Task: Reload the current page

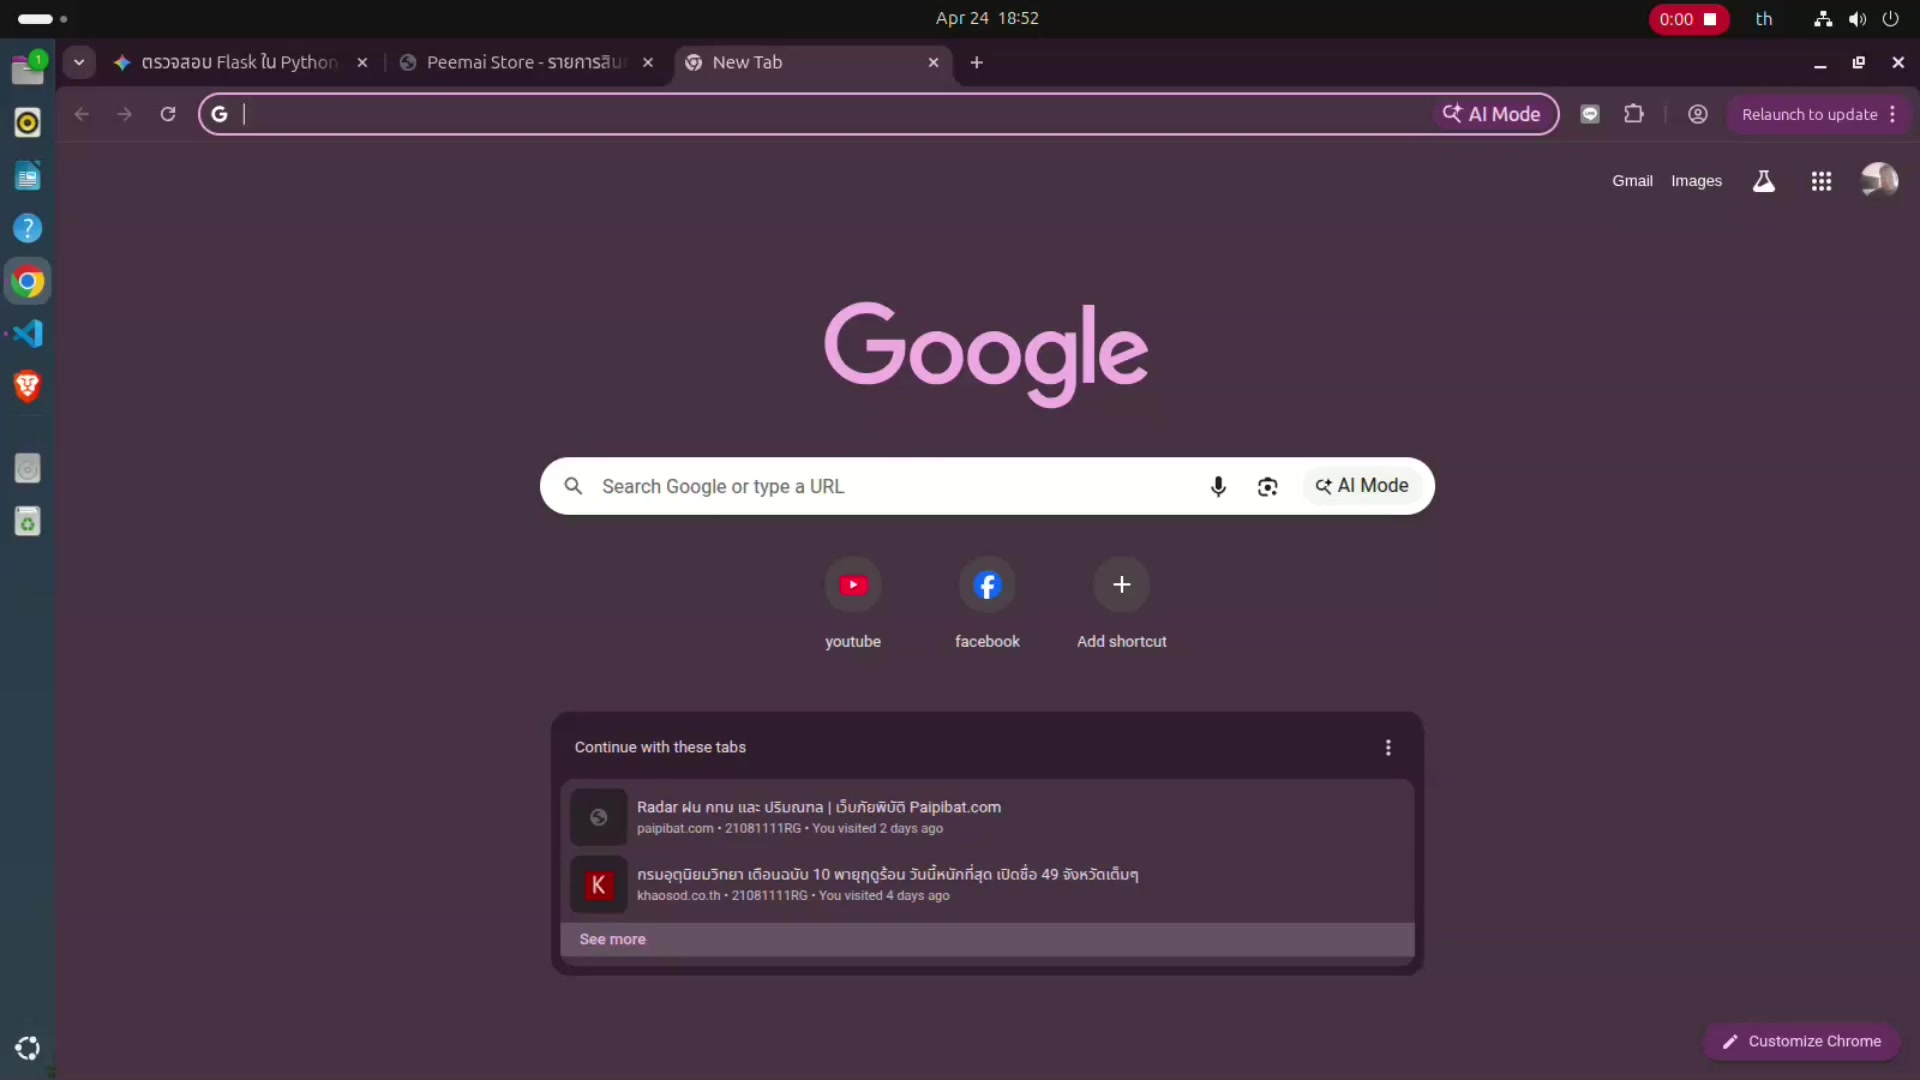Action: [168, 114]
